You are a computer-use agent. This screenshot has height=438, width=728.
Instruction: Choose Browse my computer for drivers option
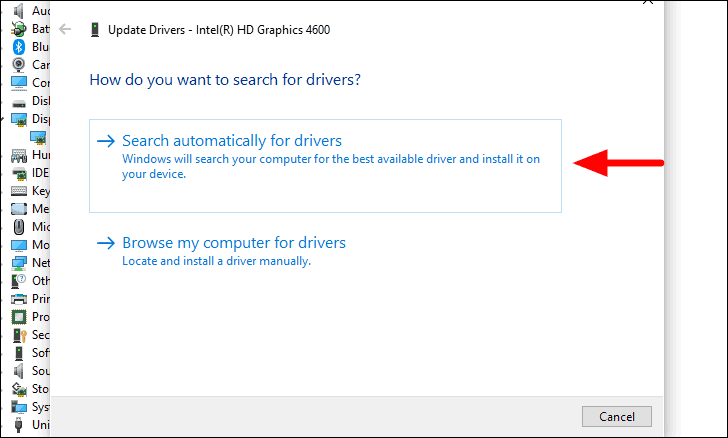tap(221, 251)
